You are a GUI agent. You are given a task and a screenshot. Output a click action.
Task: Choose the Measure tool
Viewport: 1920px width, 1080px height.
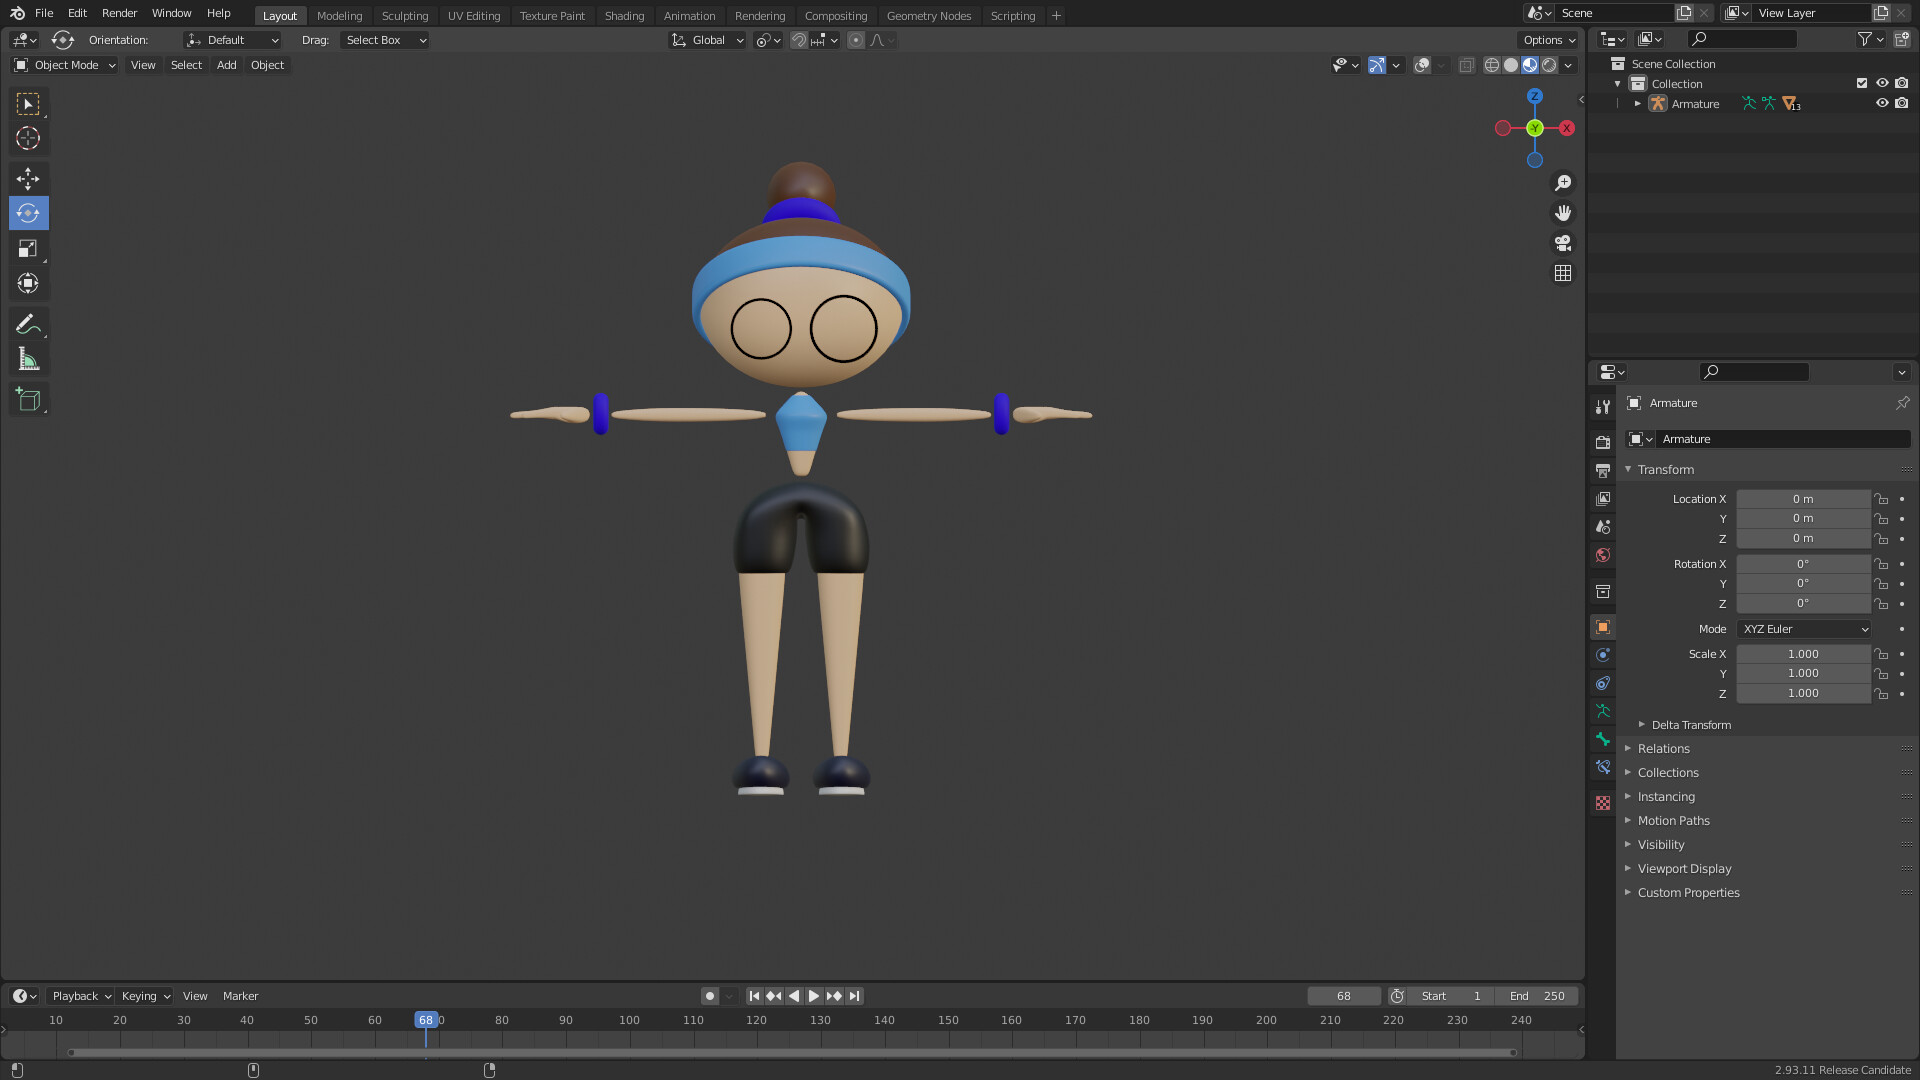coord(28,359)
